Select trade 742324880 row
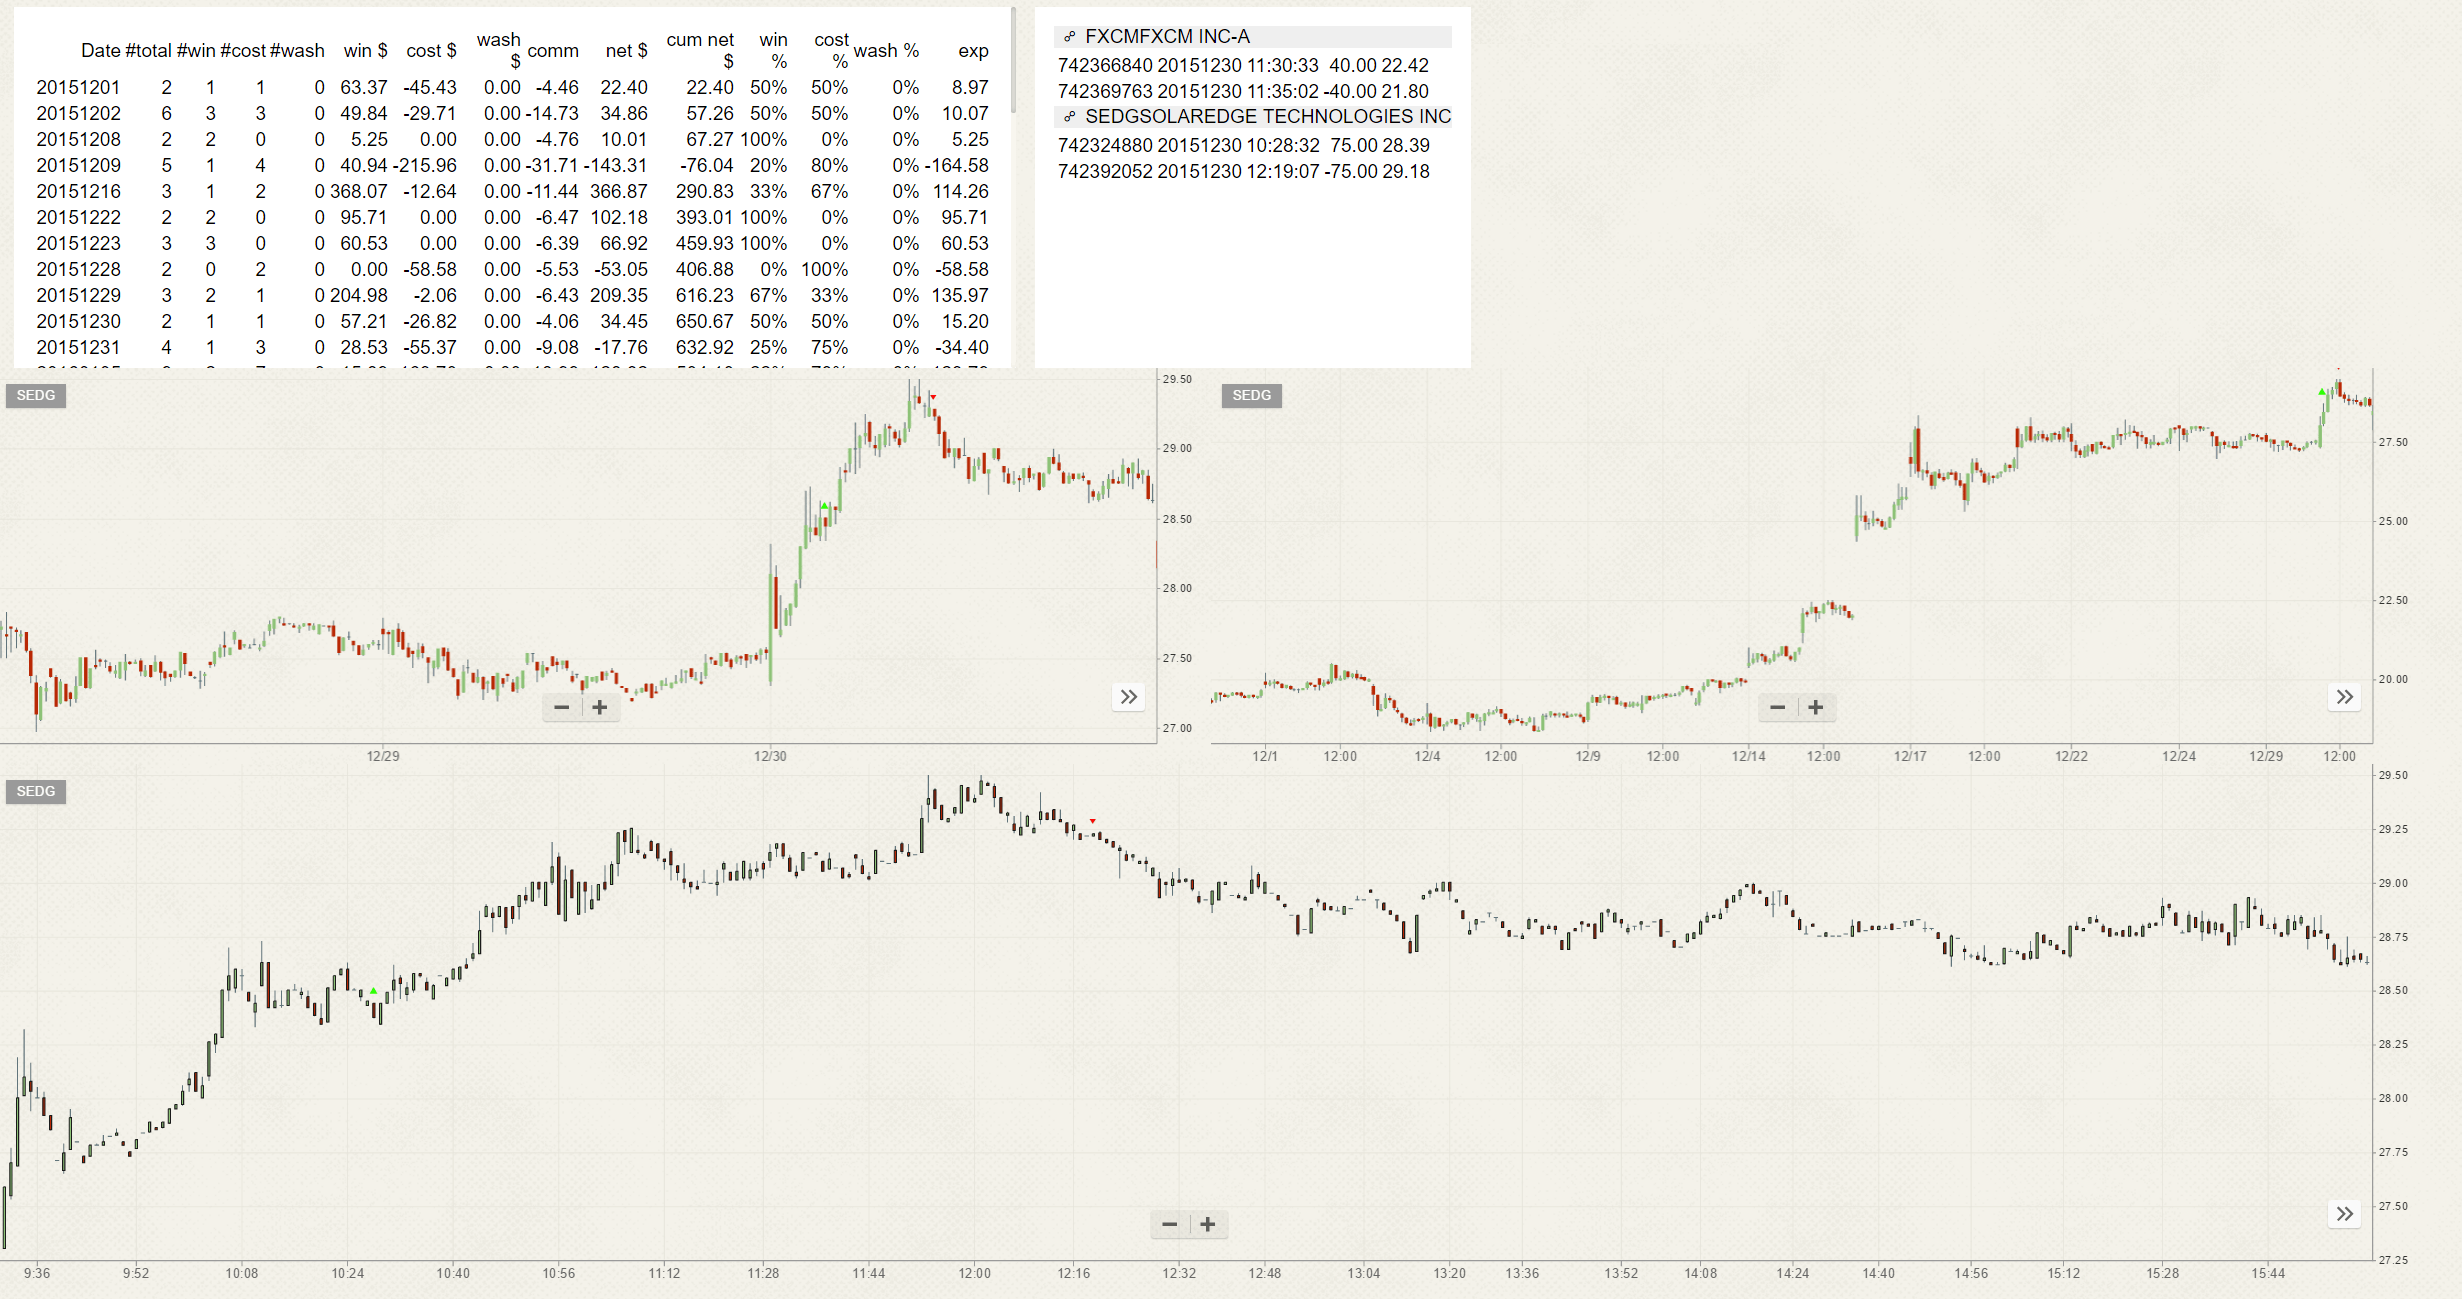The image size is (2462, 1299). (x=1243, y=145)
